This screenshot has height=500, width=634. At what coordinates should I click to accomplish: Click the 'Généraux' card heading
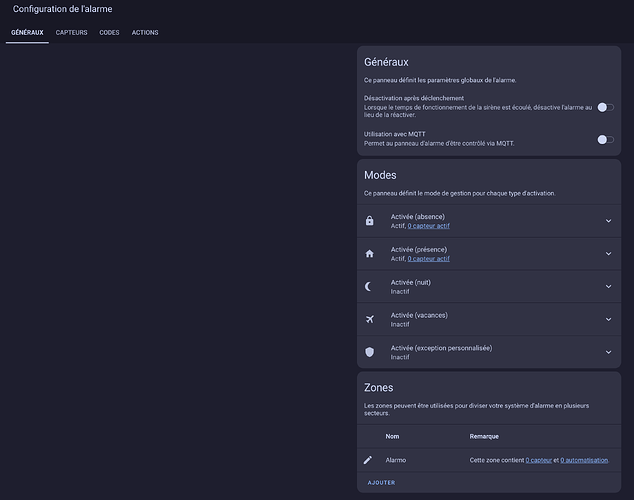click(386, 62)
